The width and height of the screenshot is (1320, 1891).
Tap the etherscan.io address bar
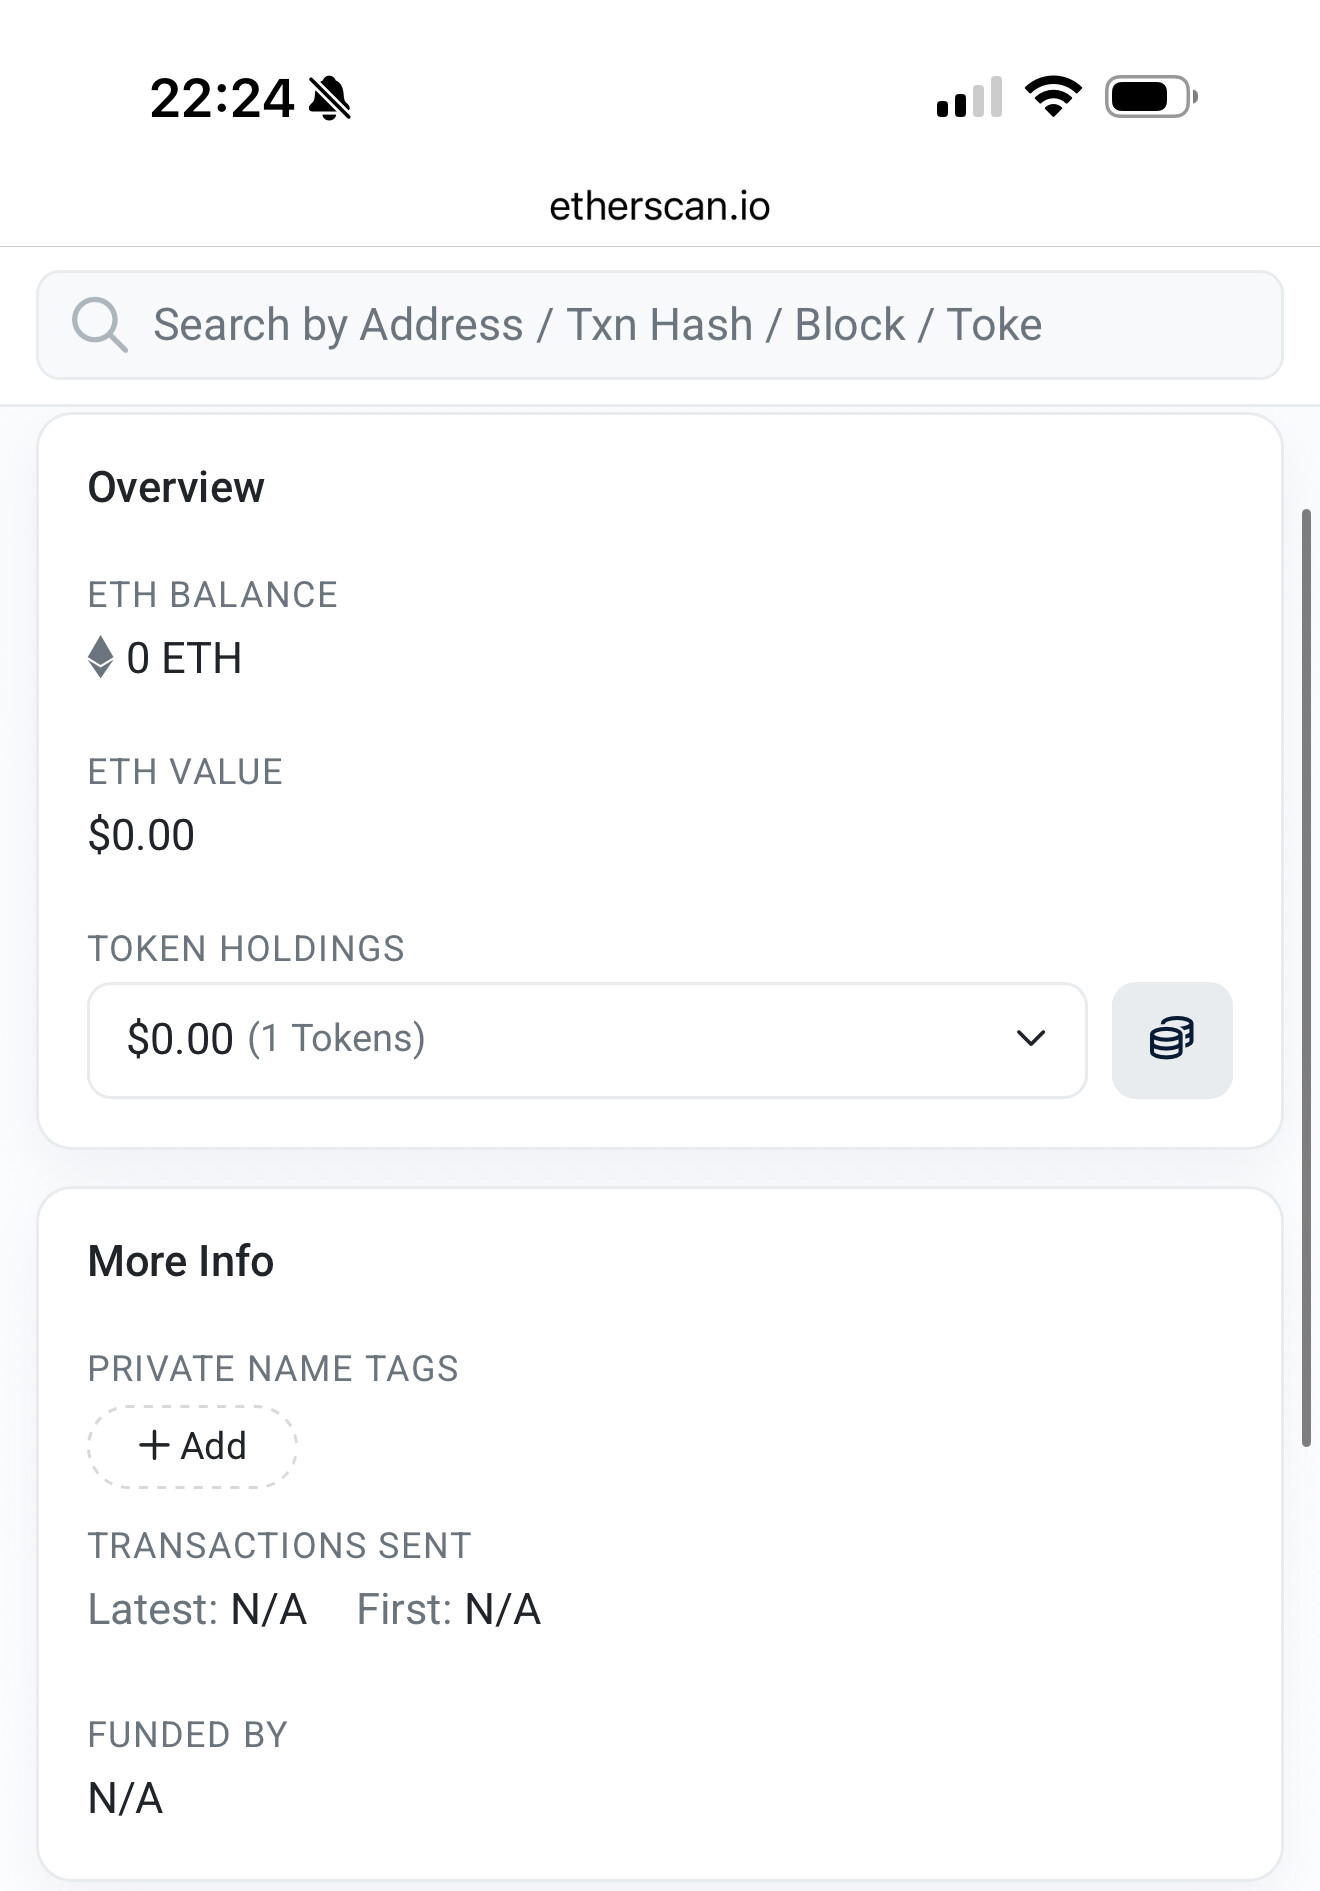(x=660, y=206)
